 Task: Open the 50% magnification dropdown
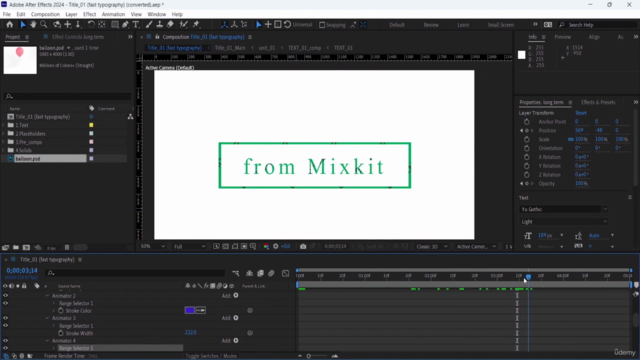153,247
